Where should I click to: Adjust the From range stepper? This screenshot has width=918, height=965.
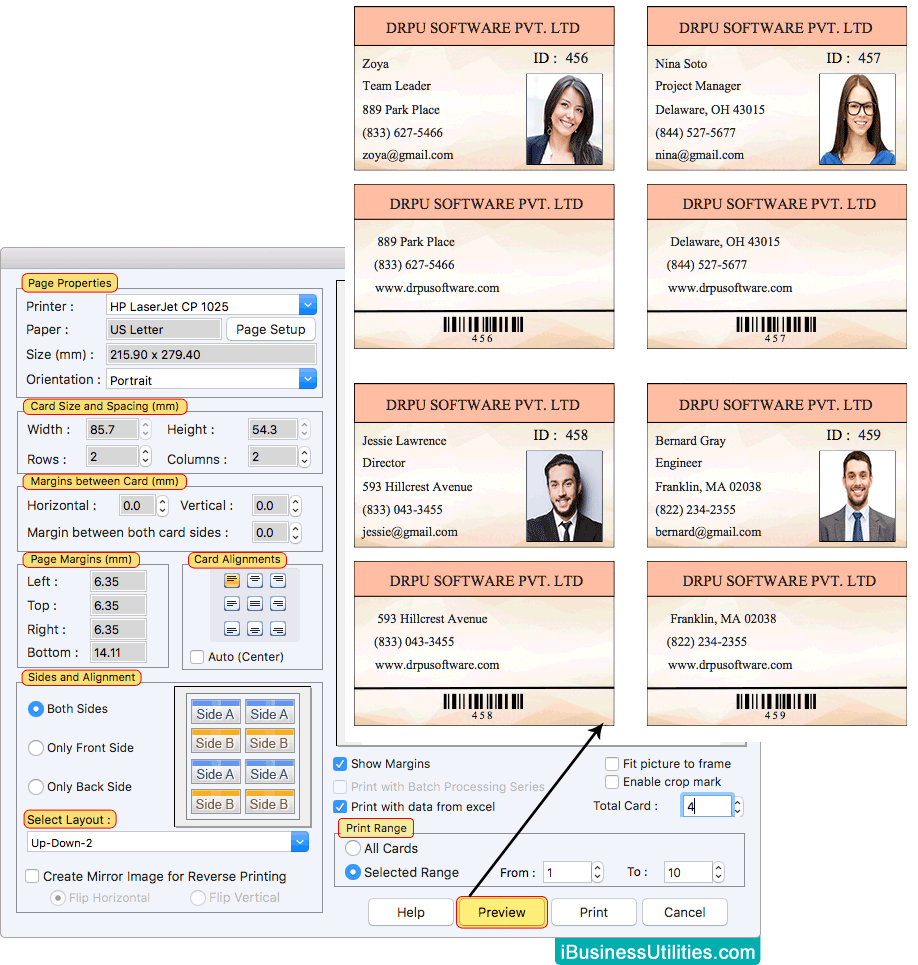(x=597, y=872)
